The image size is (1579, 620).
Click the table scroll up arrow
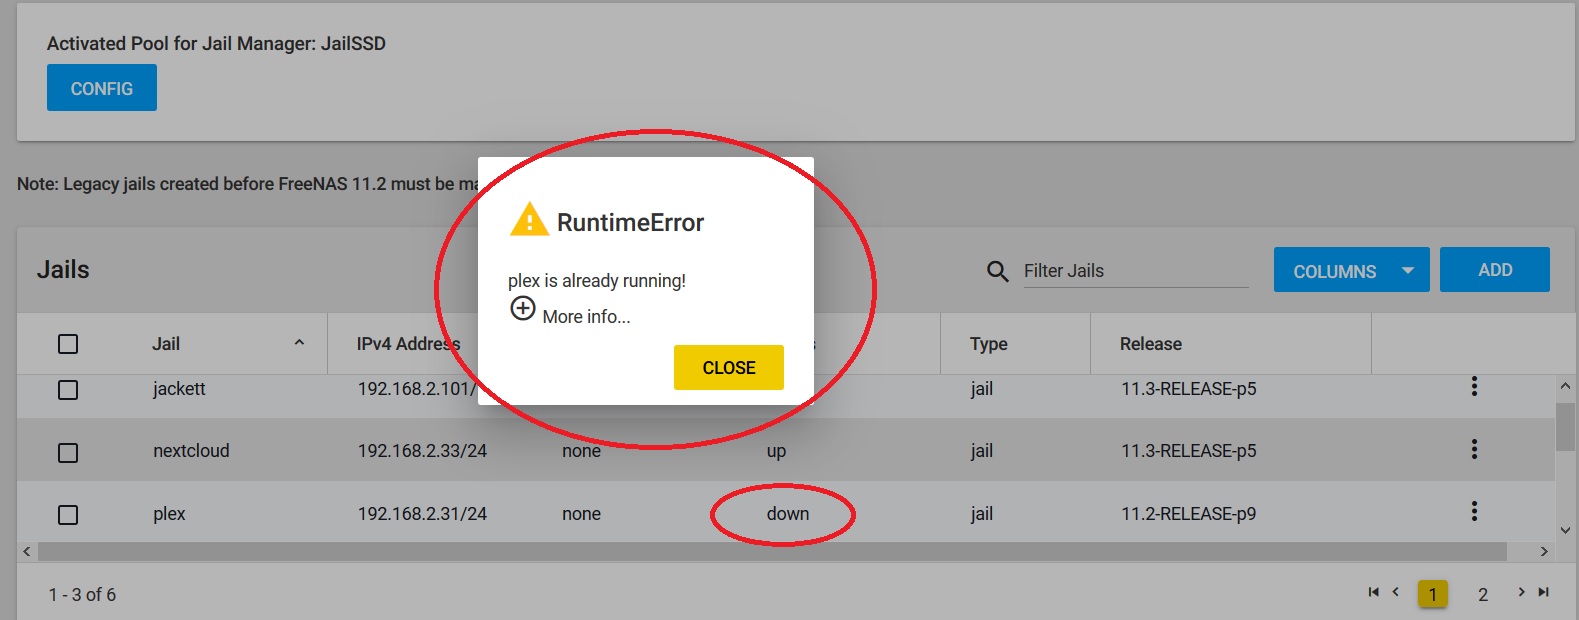click(1565, 385)
